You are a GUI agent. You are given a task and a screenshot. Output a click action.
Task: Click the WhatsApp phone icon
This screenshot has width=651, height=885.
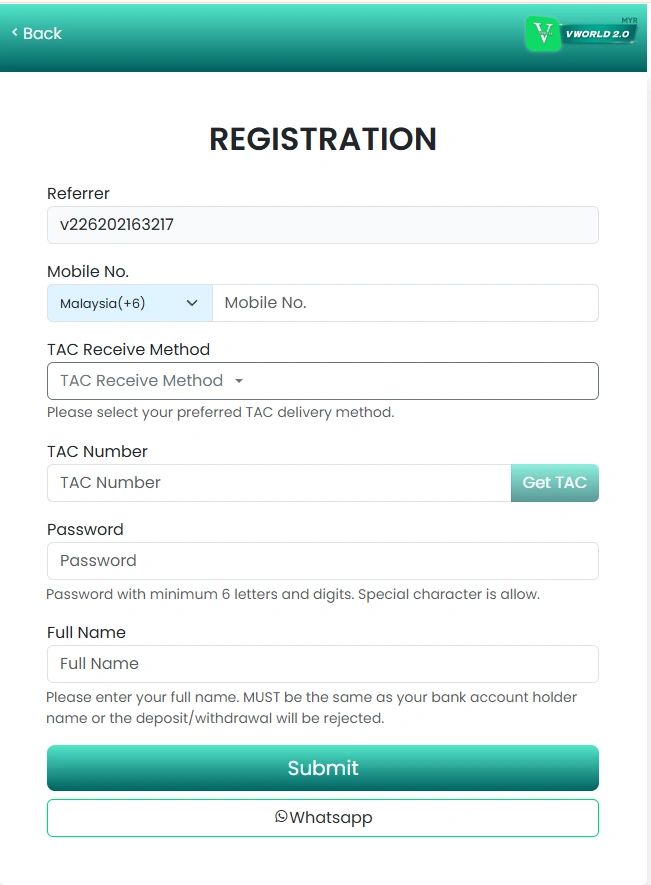pyautogui.click(x=279, y=817)
